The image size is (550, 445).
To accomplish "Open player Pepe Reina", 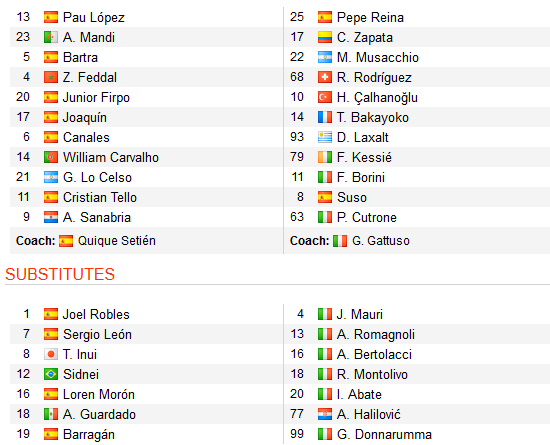I will [370, 17].
